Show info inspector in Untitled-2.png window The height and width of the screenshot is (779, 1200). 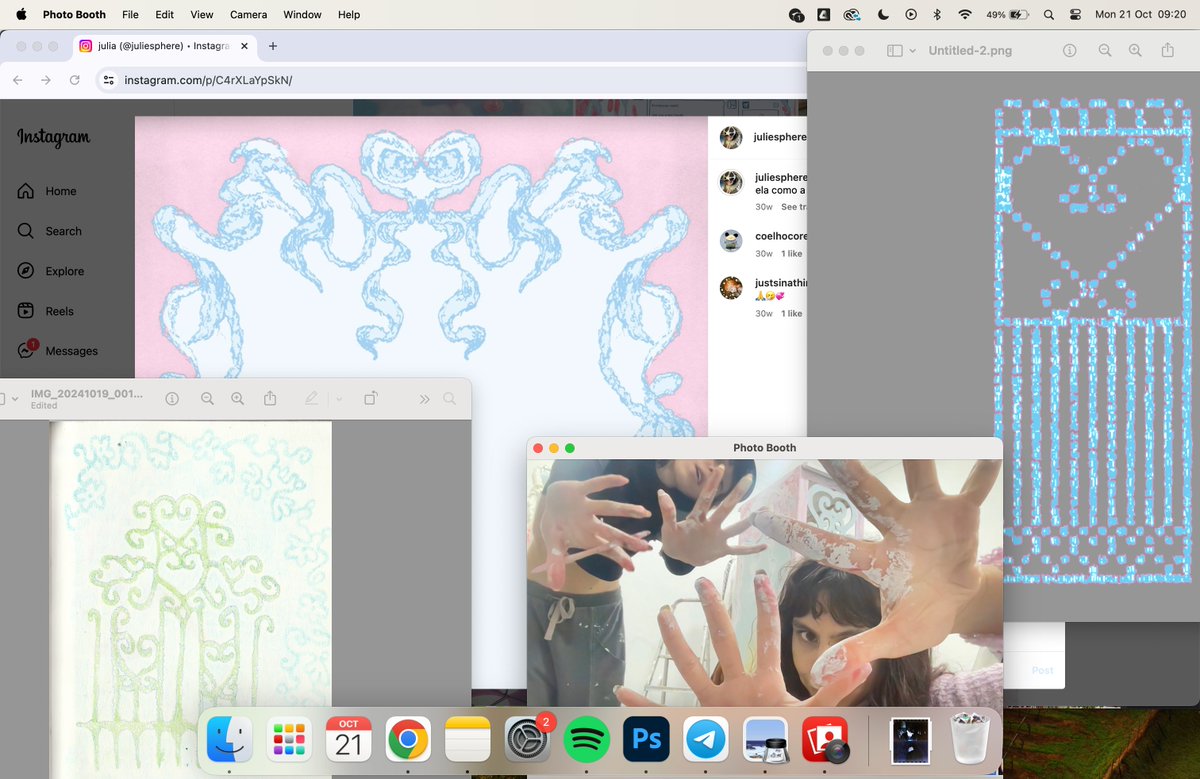click(1069, 50)
